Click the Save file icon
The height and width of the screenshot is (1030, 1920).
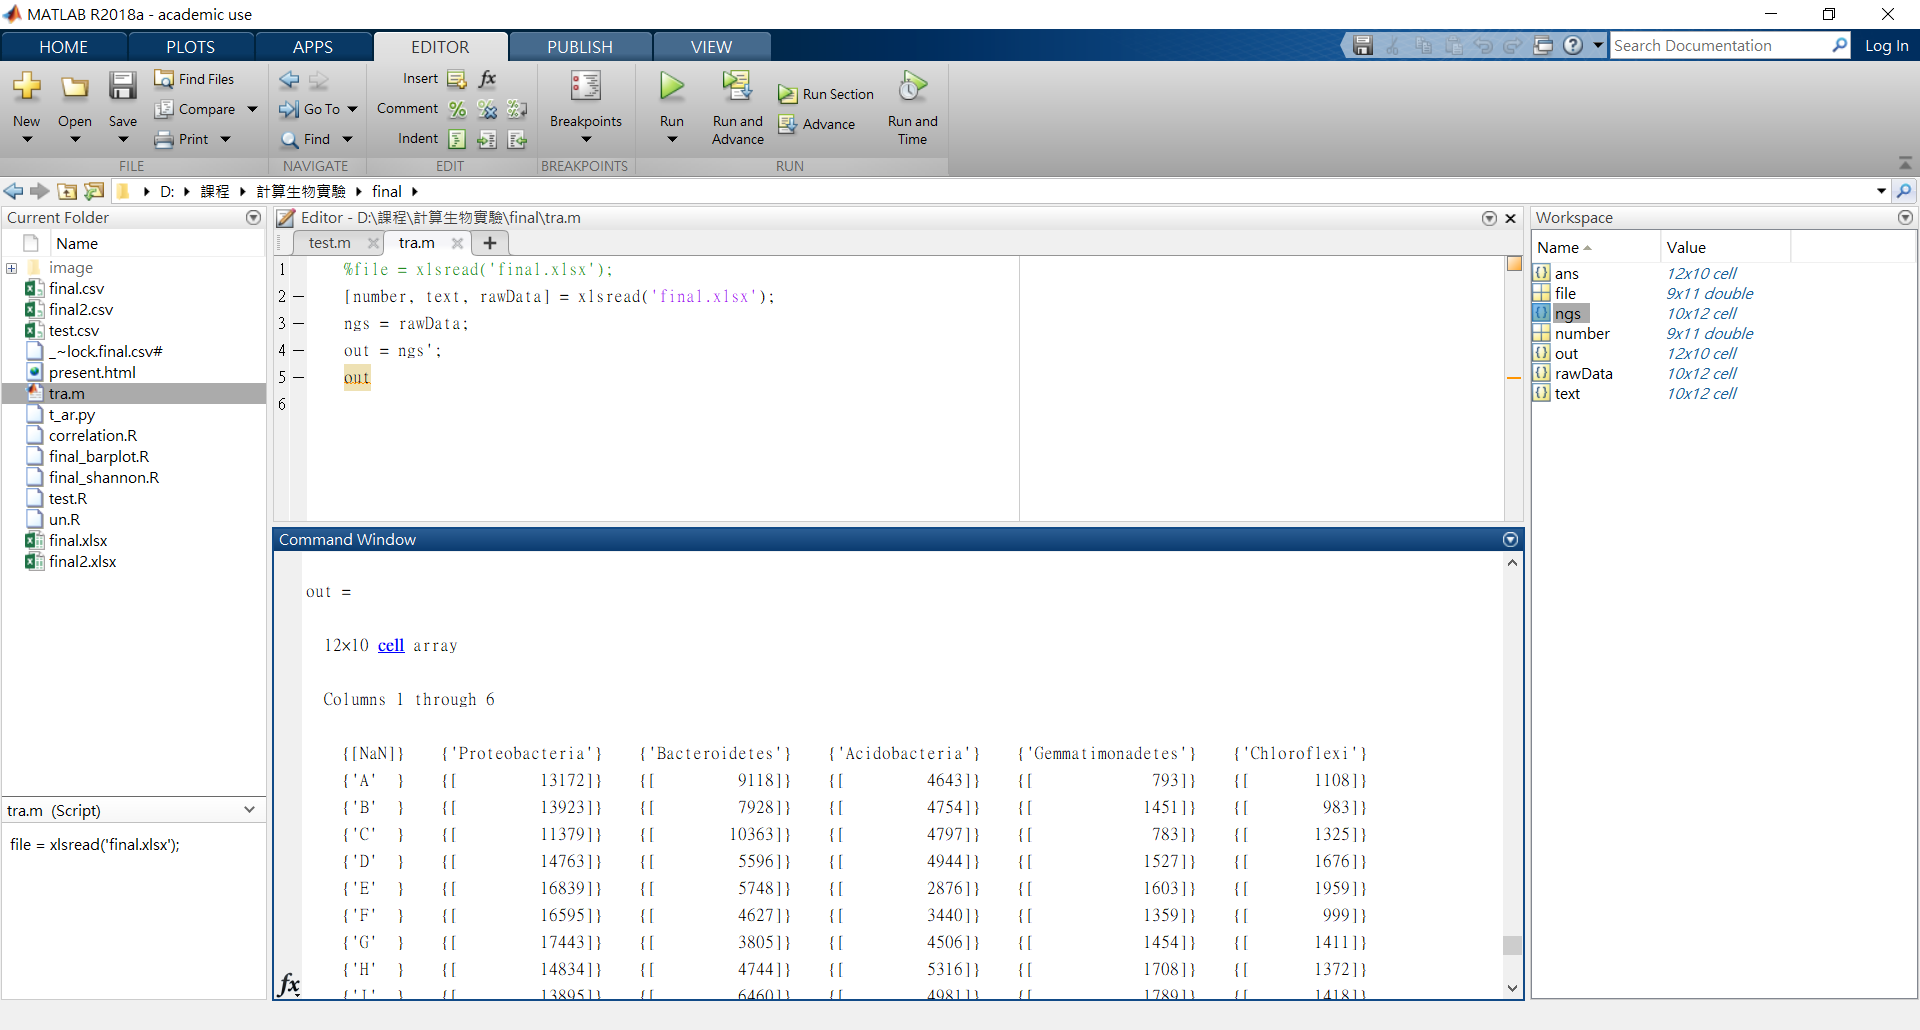coord(123,87)
